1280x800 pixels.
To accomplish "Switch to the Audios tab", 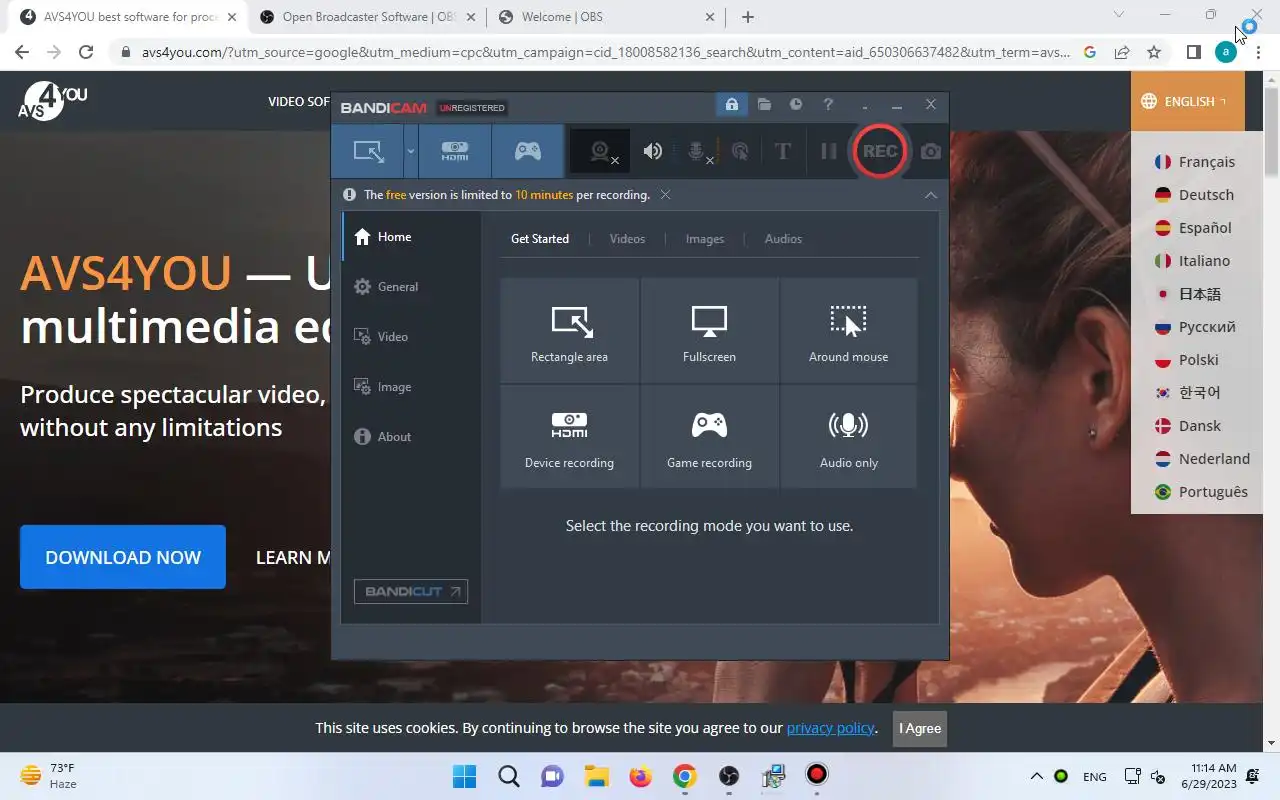I will pos(783,239).
